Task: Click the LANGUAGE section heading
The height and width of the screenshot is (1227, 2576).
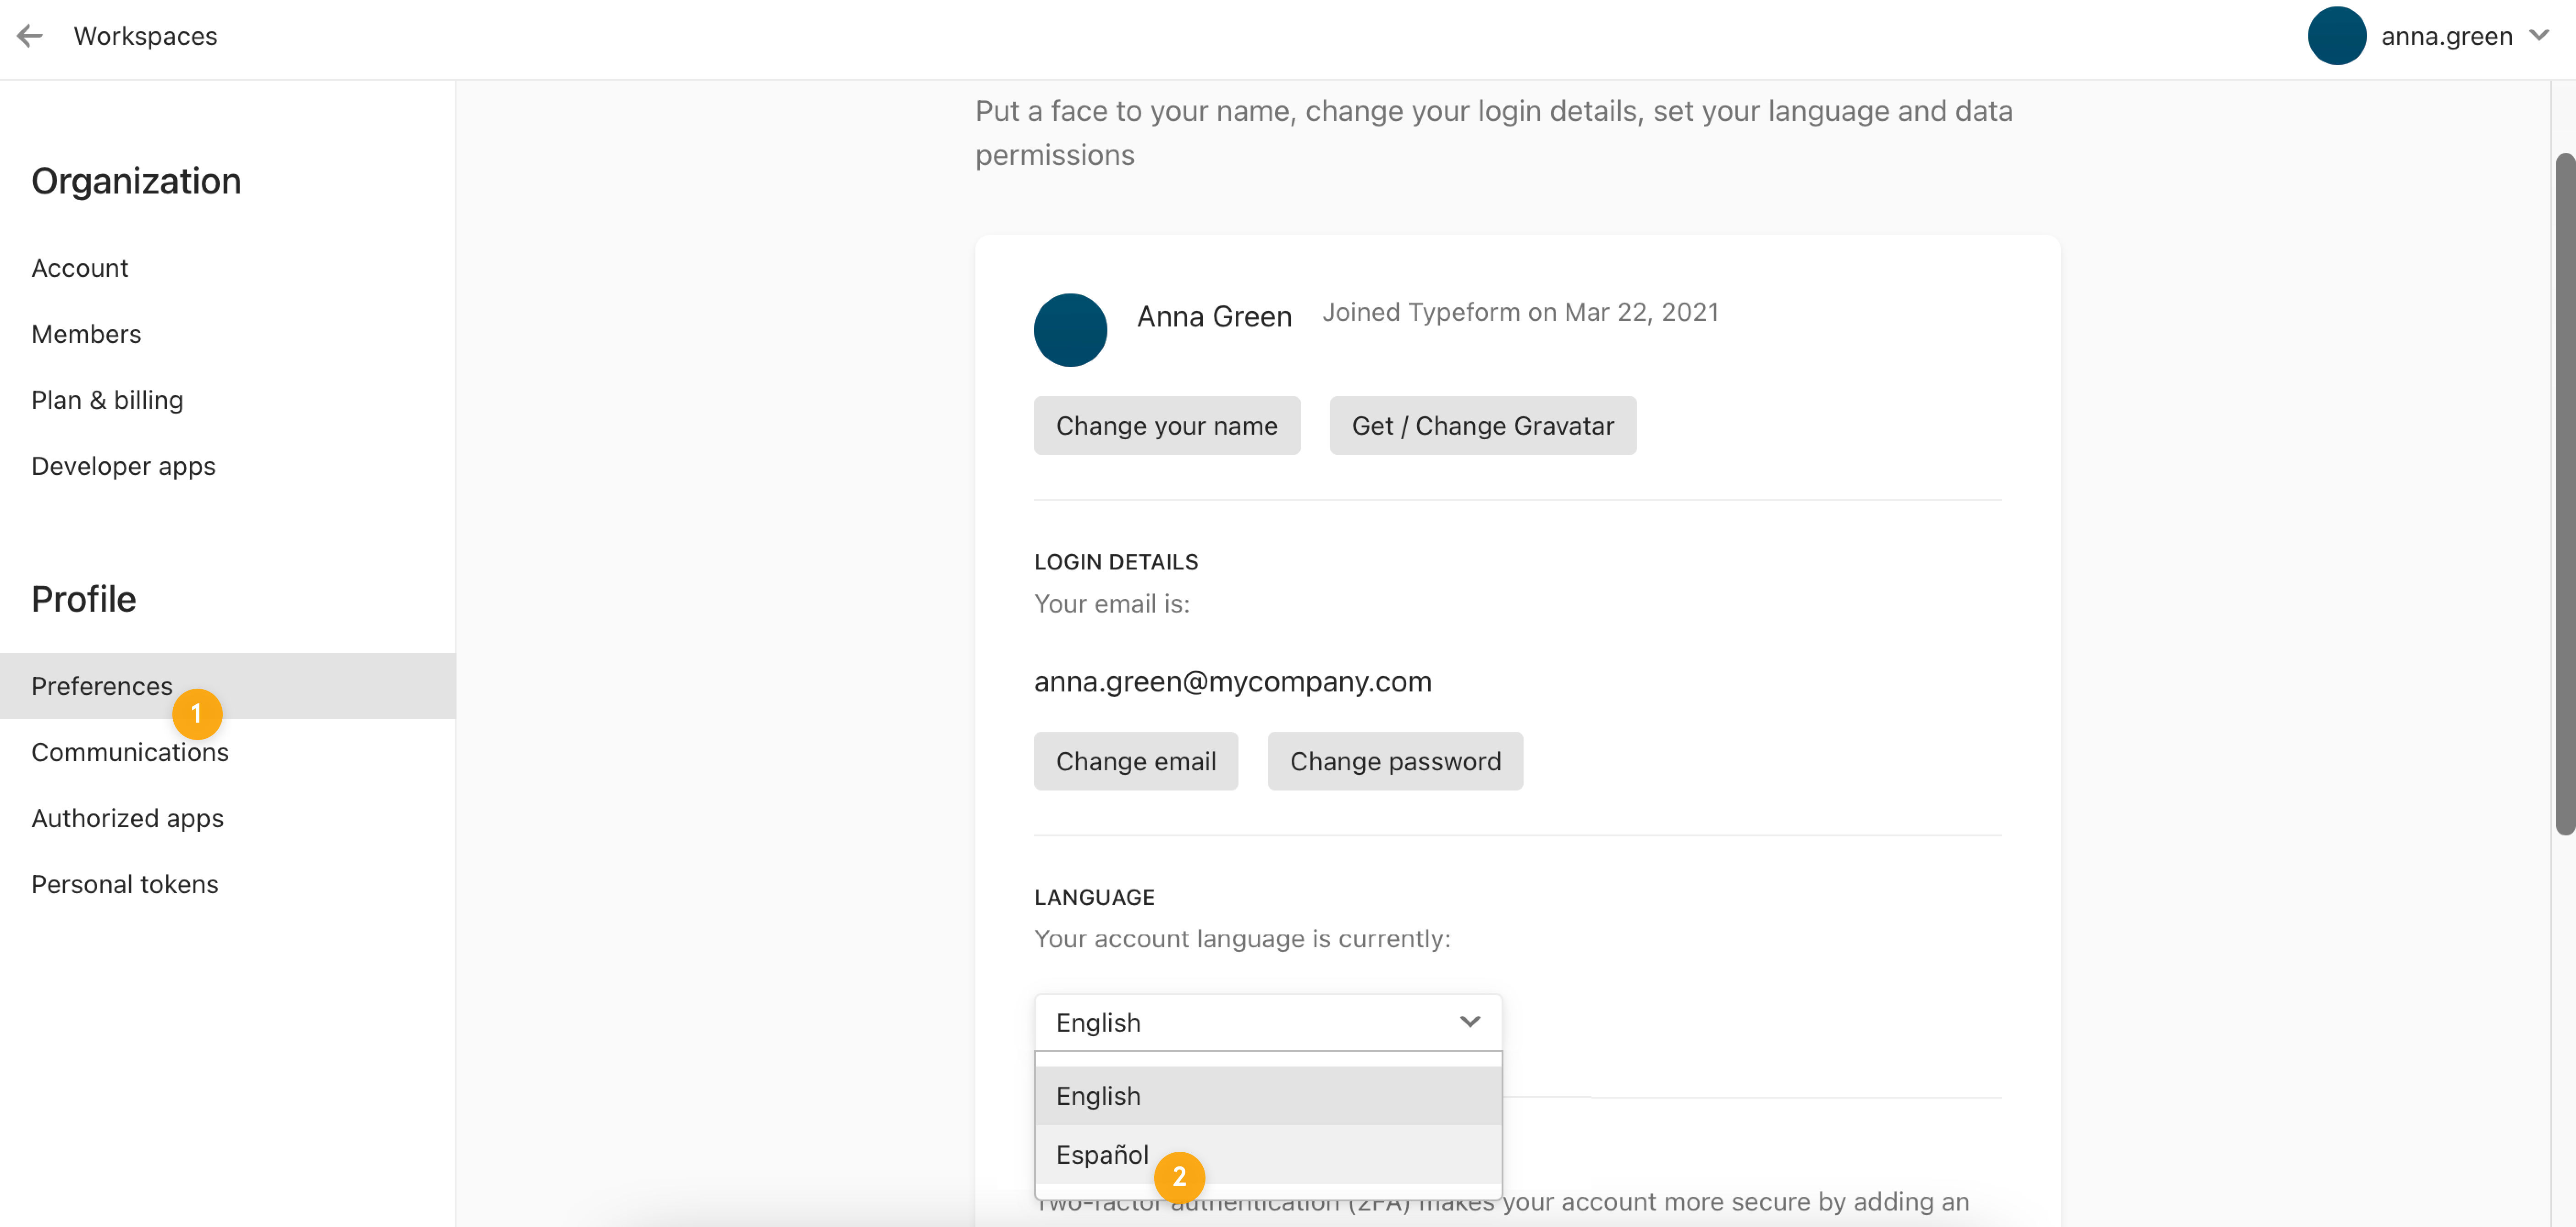Action: point(1094,898)
